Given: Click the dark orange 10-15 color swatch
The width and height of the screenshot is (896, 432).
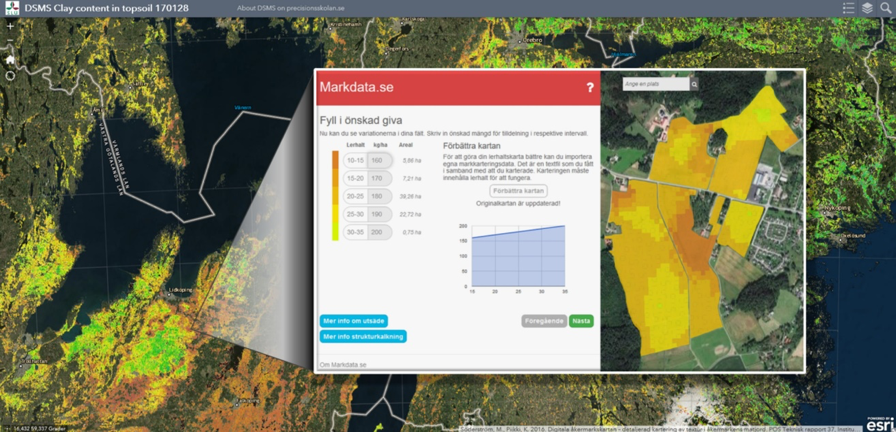Looking at the screenshot, I should (335, 160).
